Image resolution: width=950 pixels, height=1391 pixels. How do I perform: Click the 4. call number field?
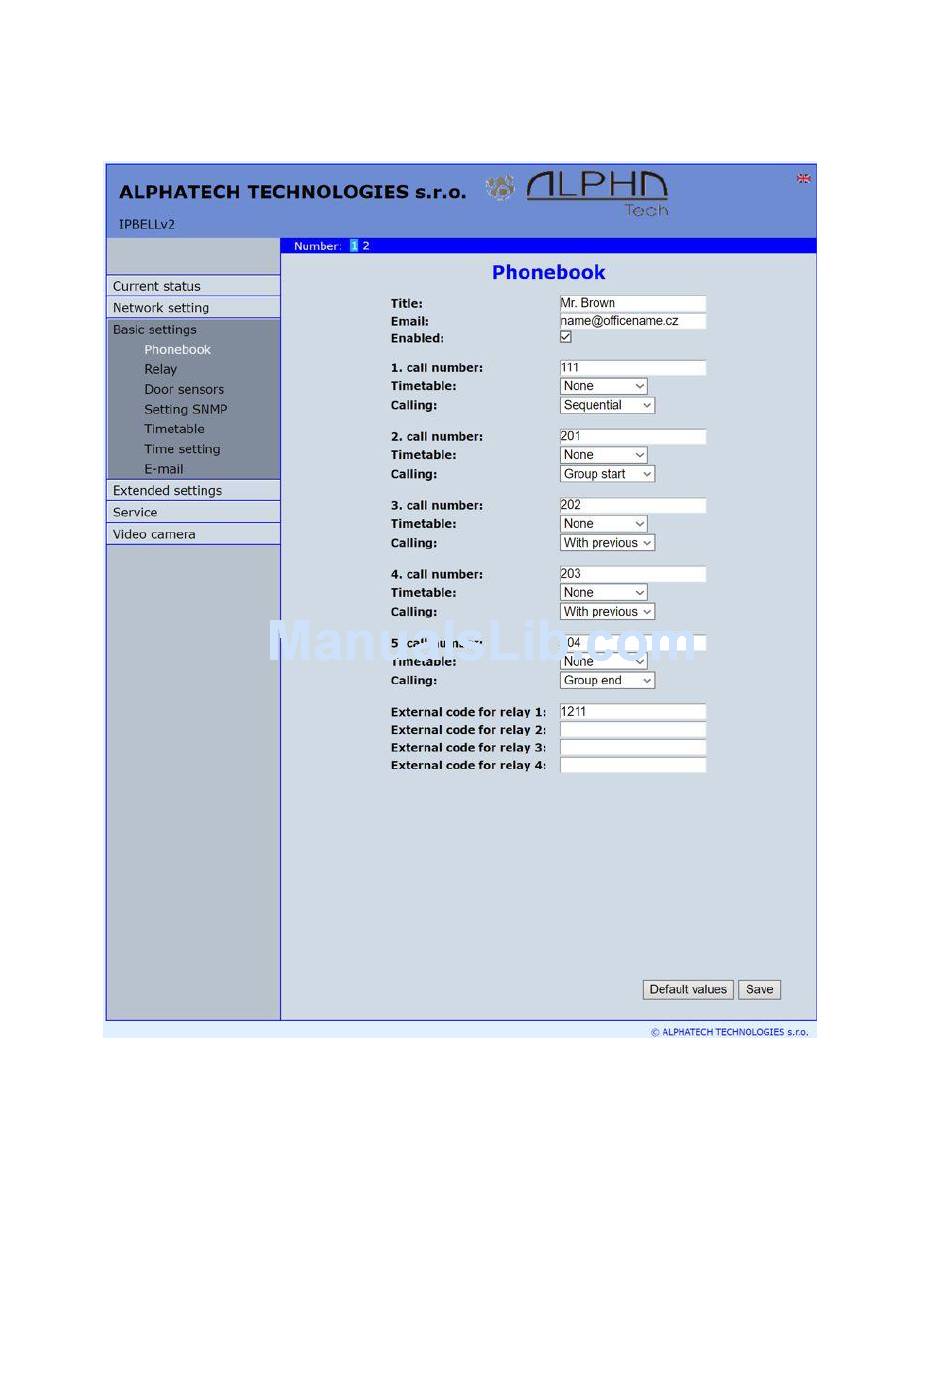tap(633, 574)
